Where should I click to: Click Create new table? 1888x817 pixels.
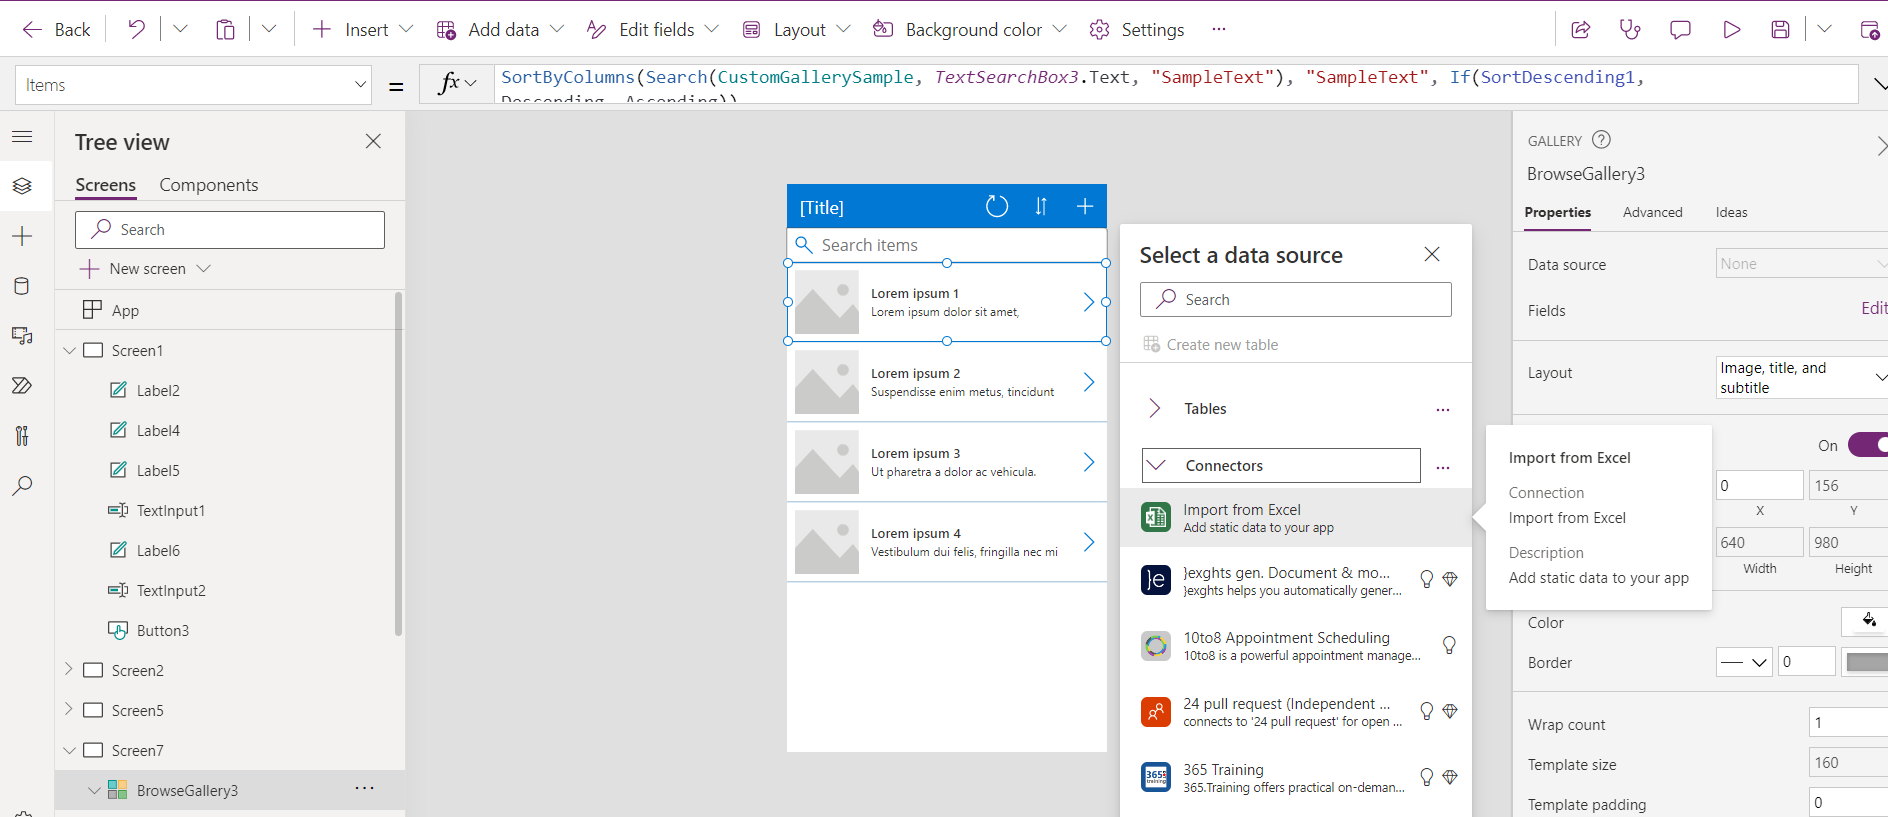(x=1210, y=344)
